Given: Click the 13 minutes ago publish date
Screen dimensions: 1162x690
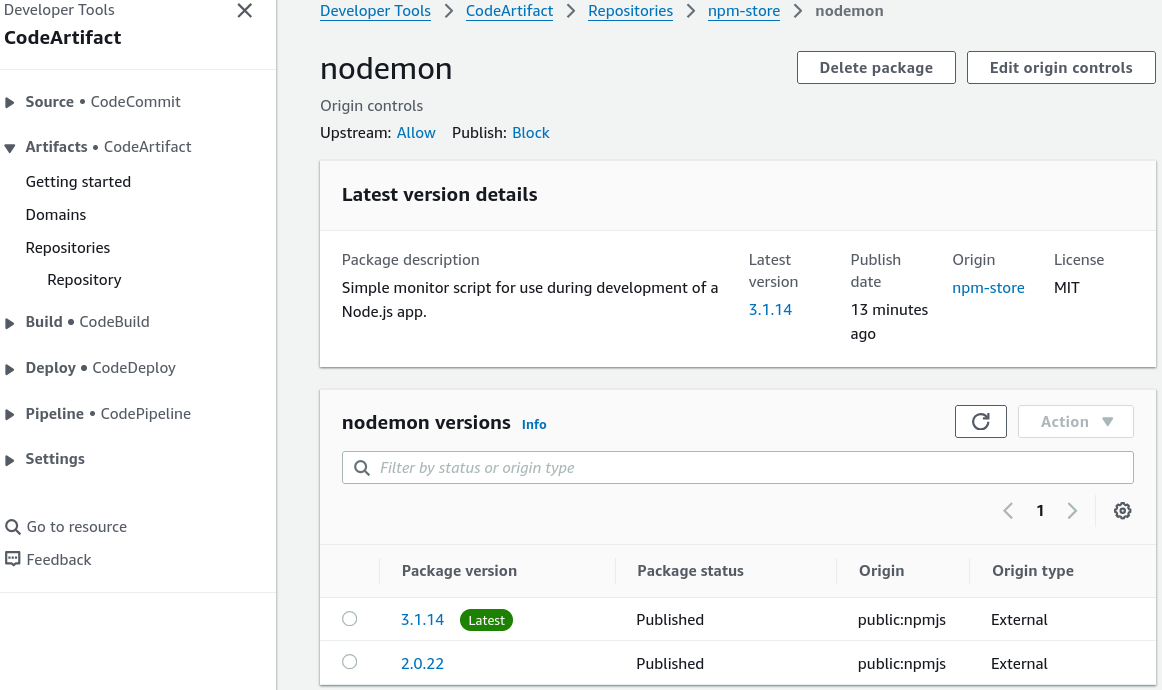Looking at the screenshot, I should click(889, 322).
